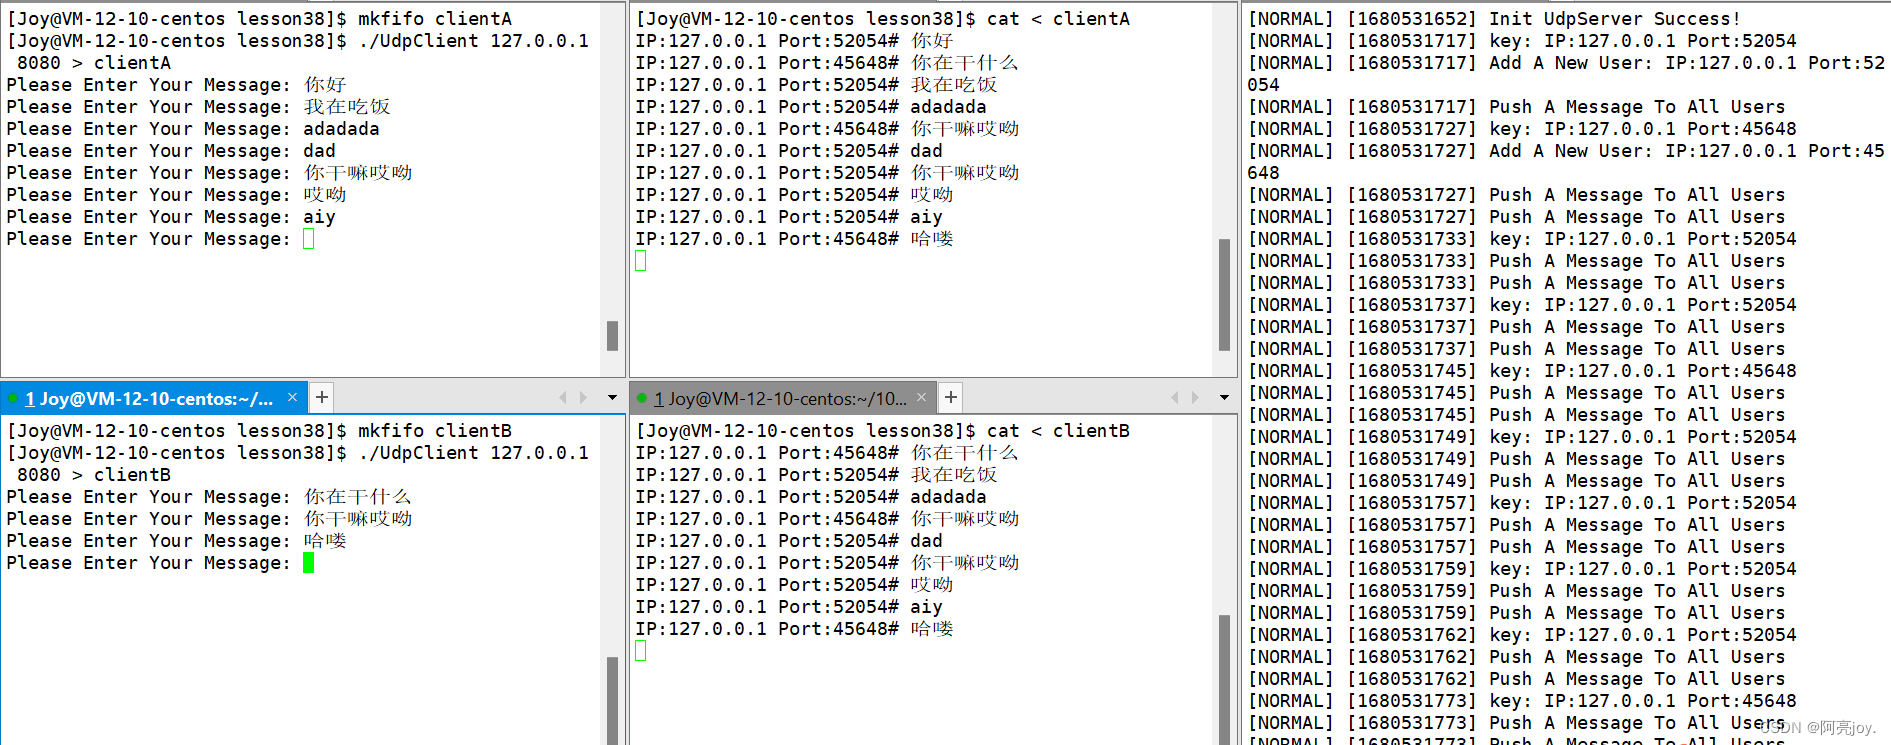Click the cursor below output in 'cat < clientA' pane

[641, 261]
